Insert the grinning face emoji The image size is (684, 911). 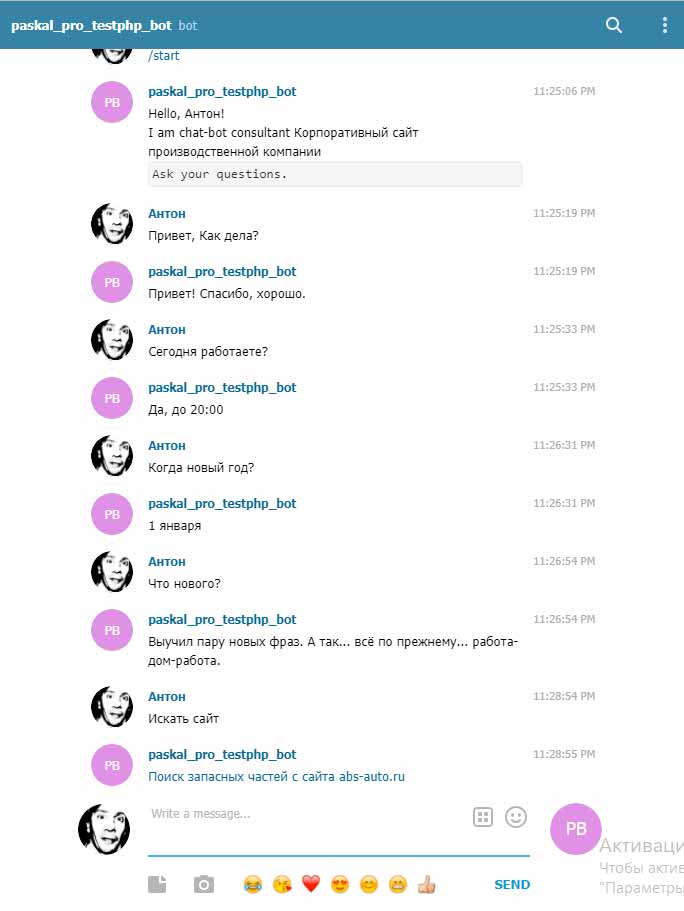pyautogui.click(x=398, y=884)
